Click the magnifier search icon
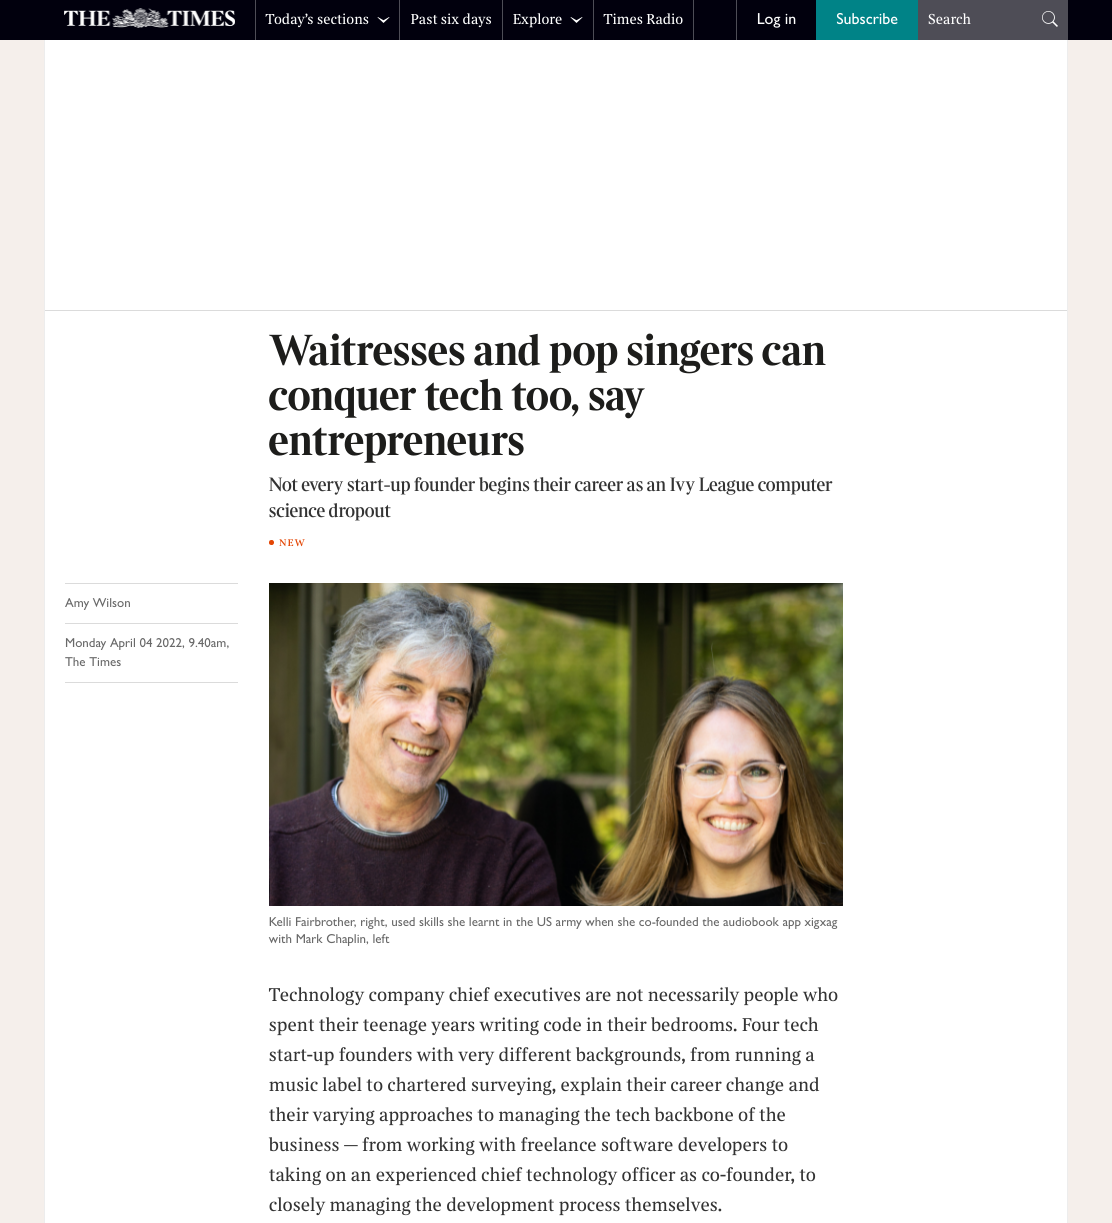Screen dimensions: 1112x1223 (x=1049, y=19)
